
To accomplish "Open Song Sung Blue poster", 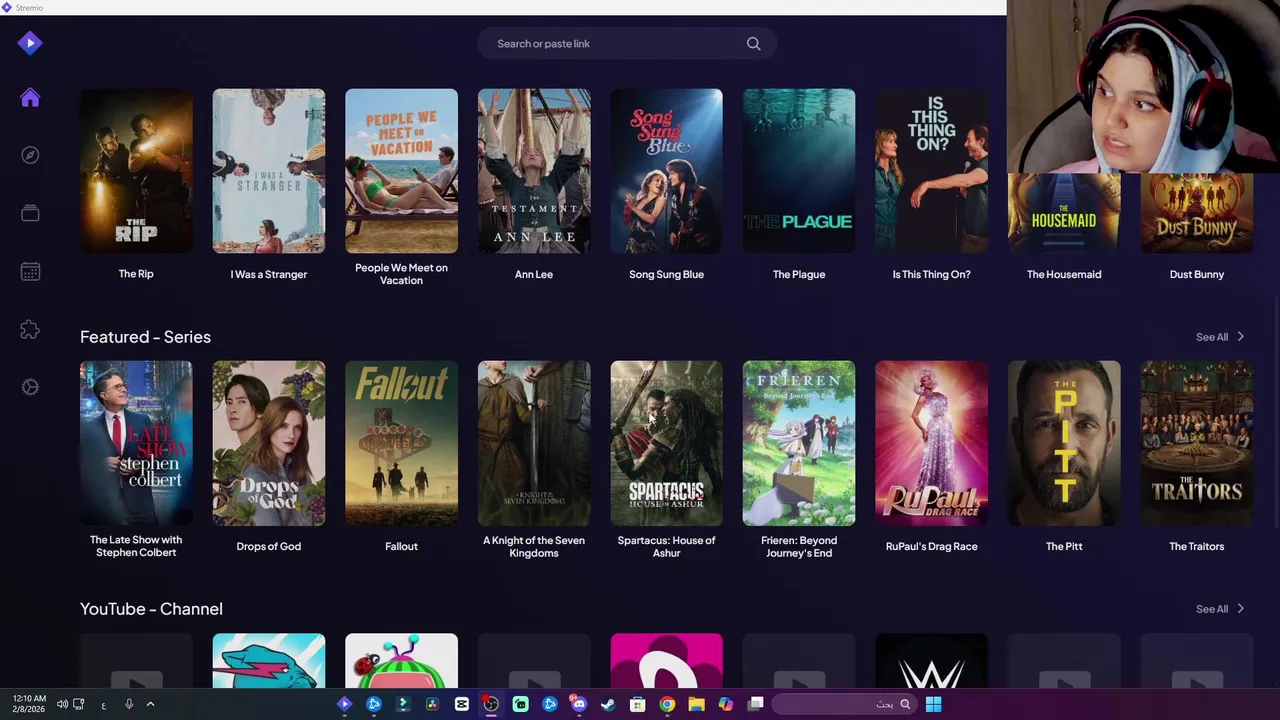I will (x=666, y=171).
